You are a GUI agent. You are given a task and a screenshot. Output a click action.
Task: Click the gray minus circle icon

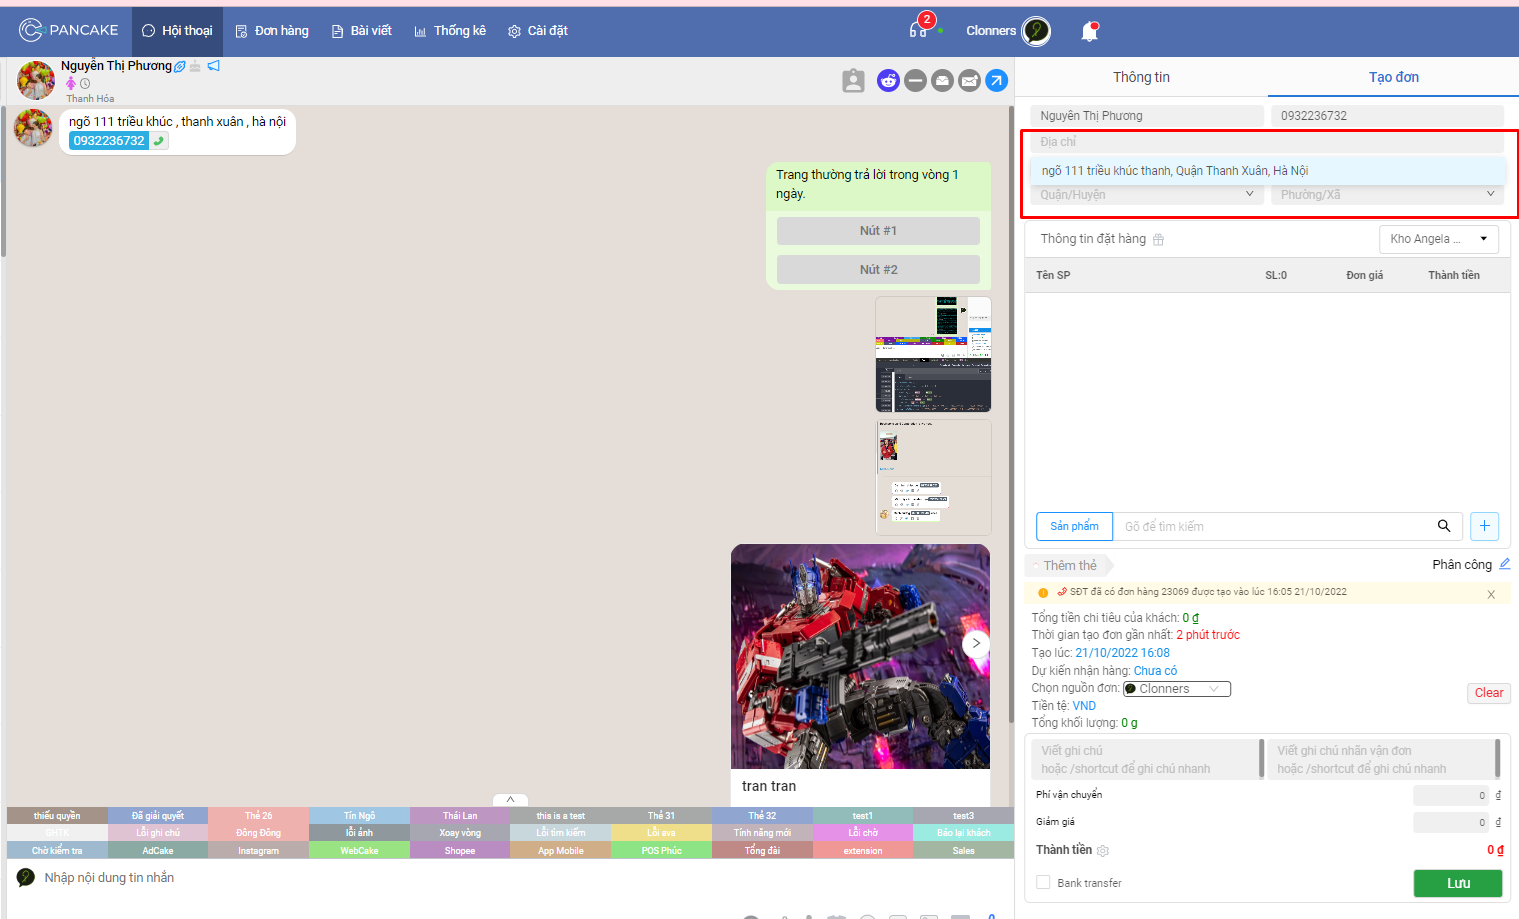point(915,81)
